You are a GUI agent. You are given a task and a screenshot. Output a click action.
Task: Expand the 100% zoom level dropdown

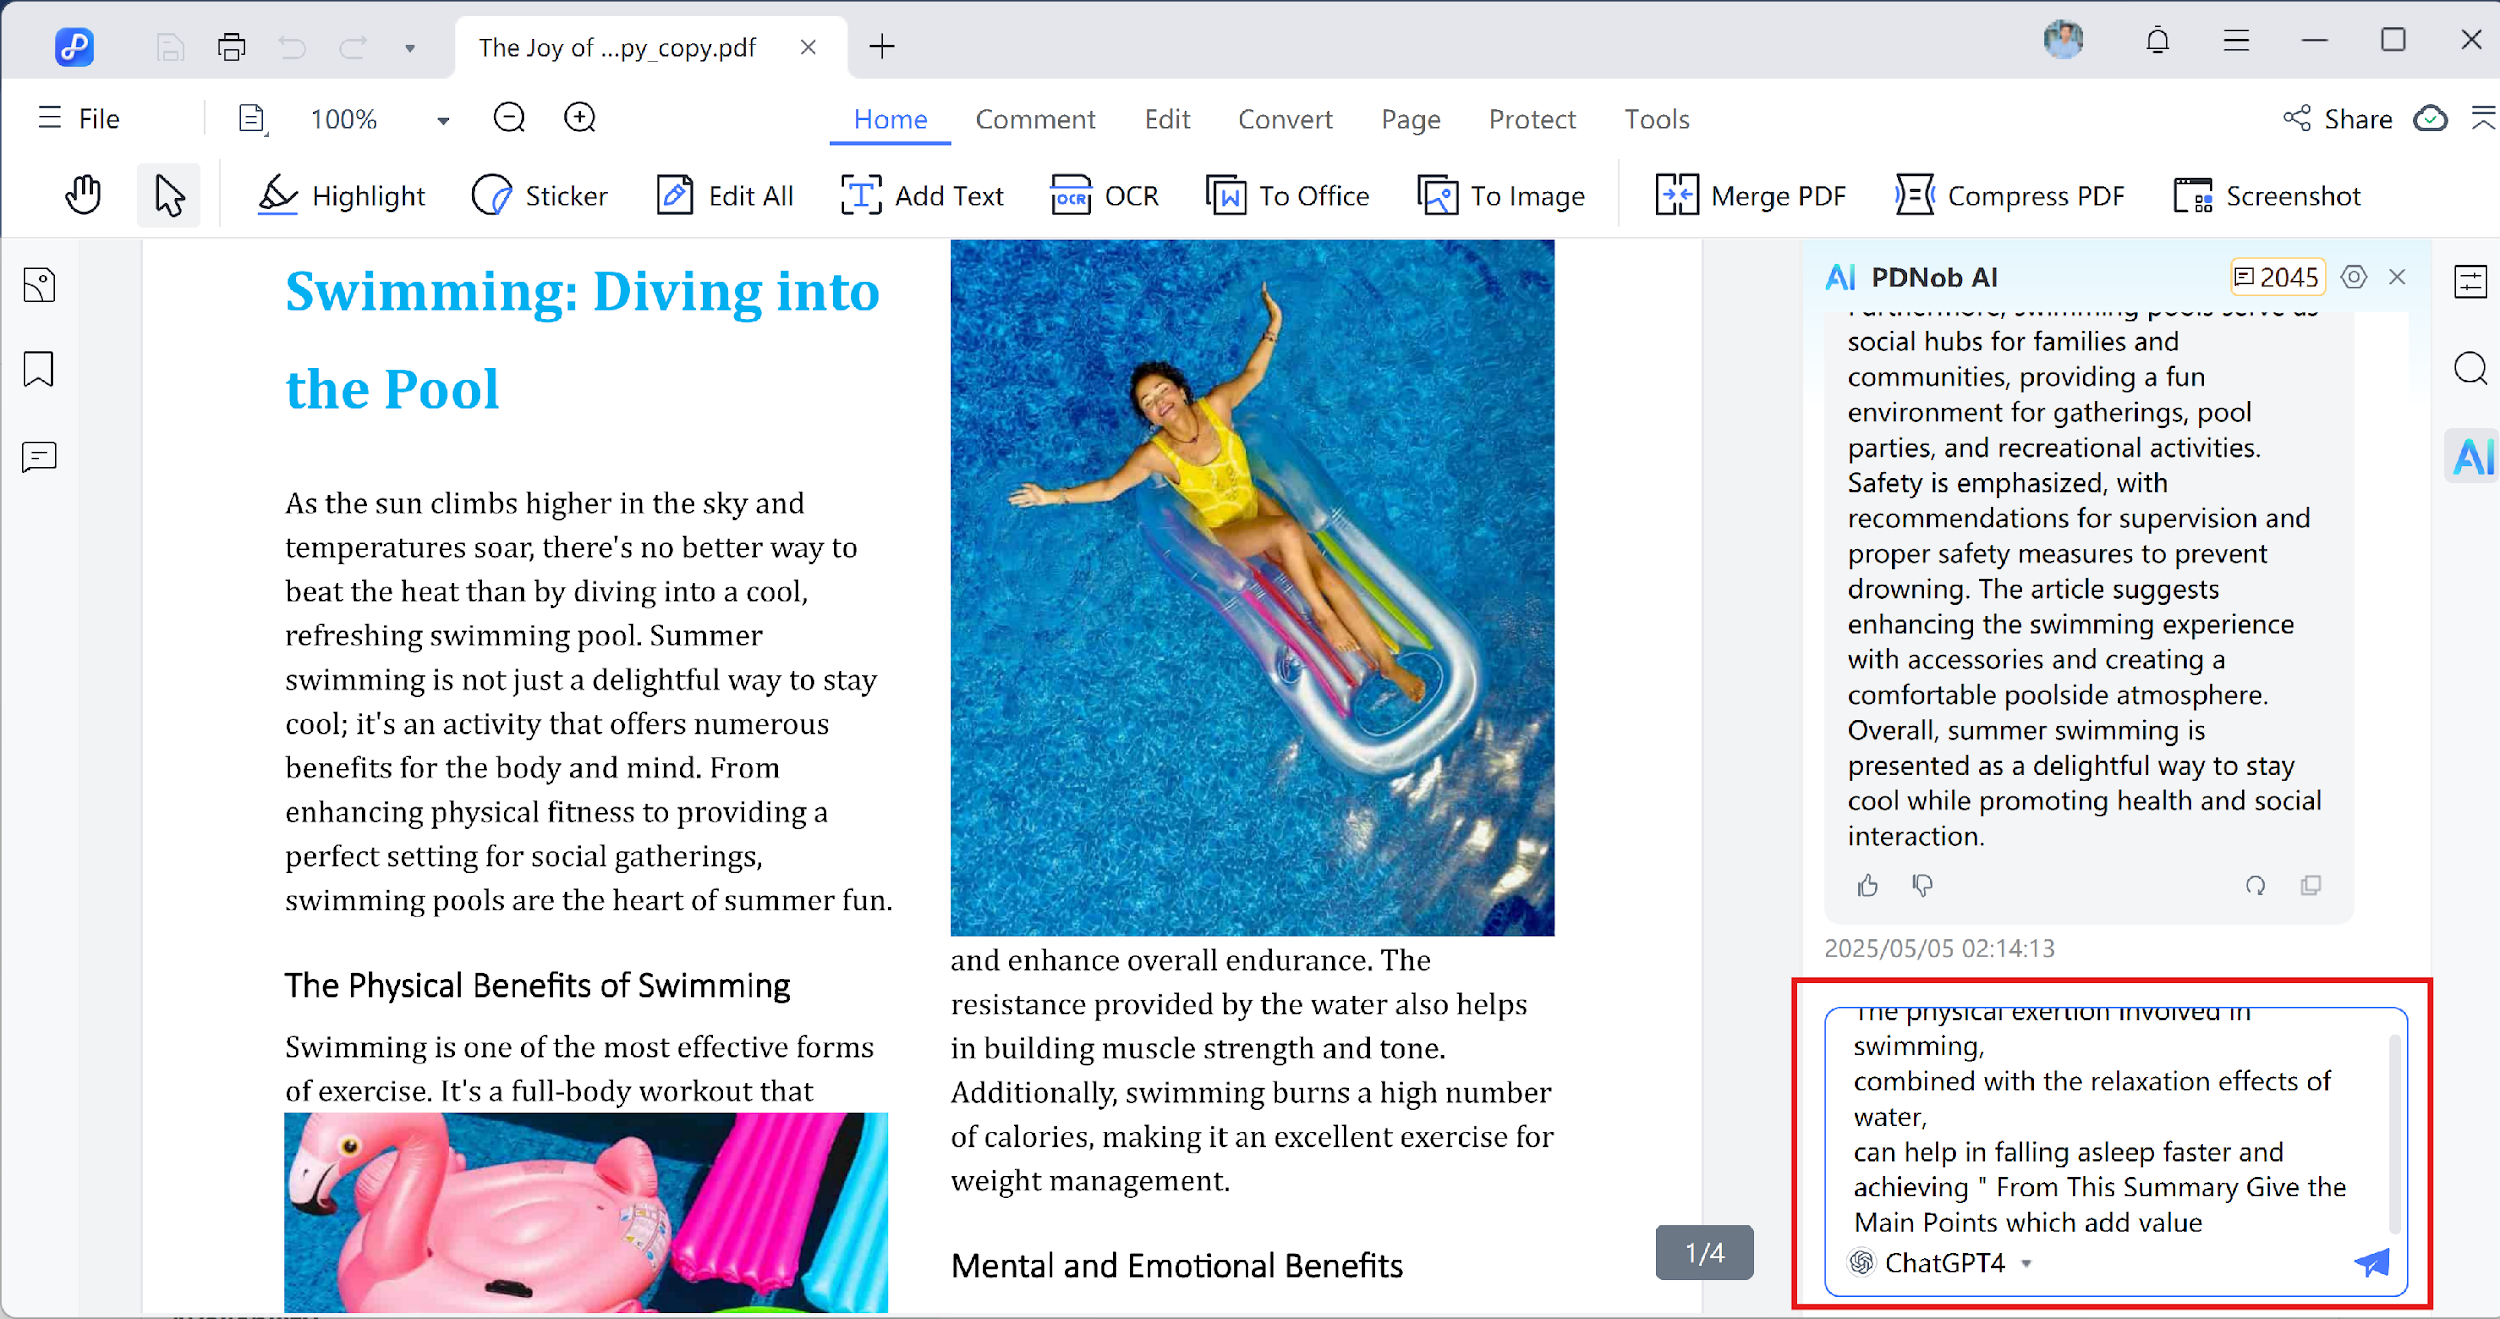[442, 121]
